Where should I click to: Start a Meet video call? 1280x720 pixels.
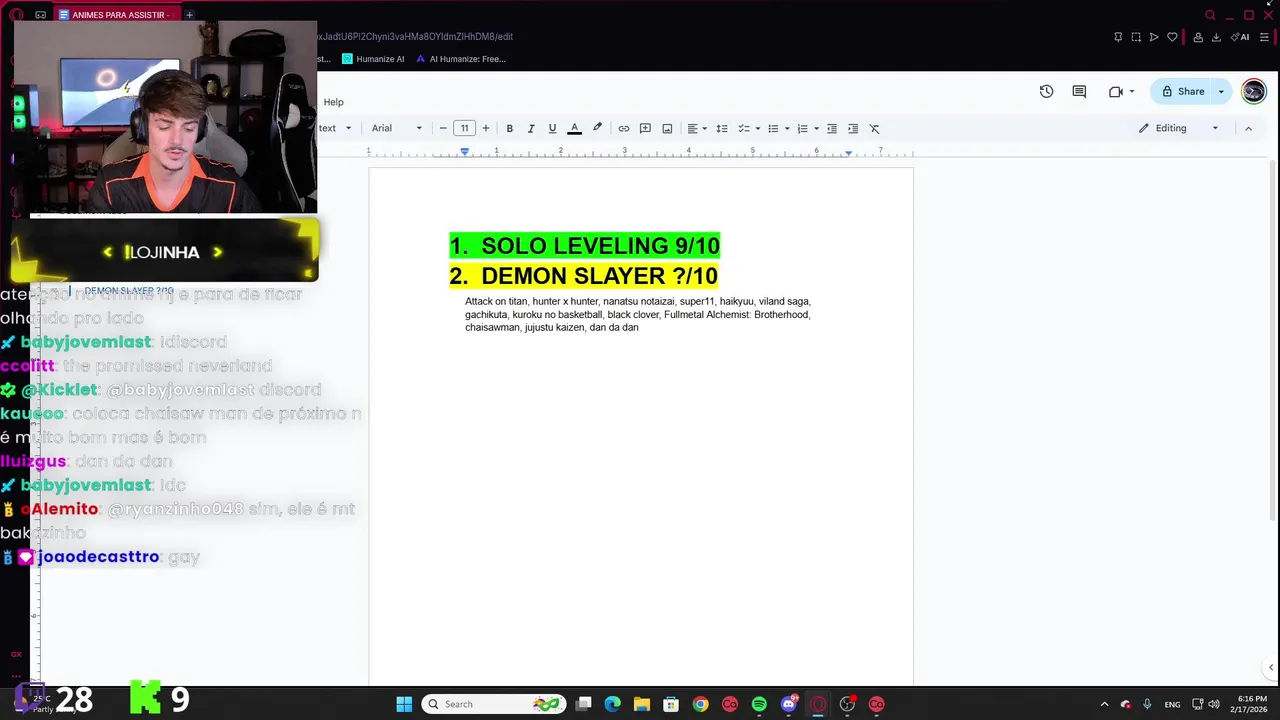1116,91
